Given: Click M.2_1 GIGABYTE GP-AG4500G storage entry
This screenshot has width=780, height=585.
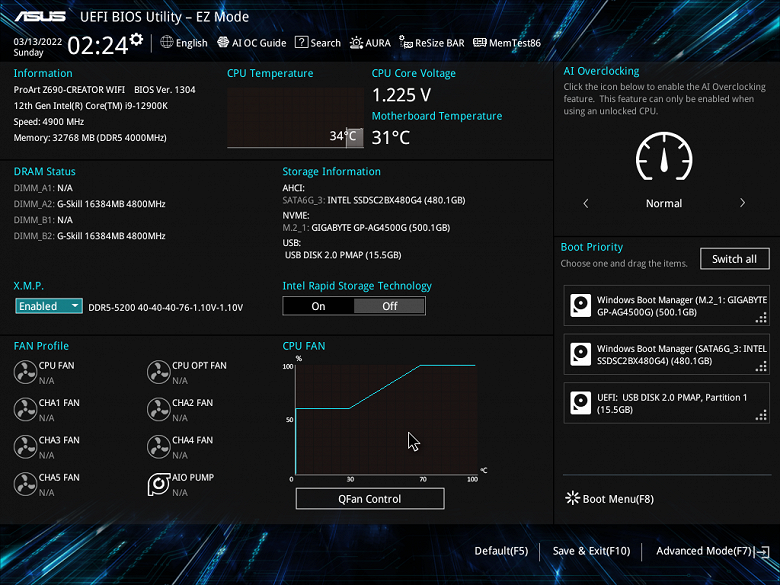Looking at the screenshot, I should click(366, 227).
